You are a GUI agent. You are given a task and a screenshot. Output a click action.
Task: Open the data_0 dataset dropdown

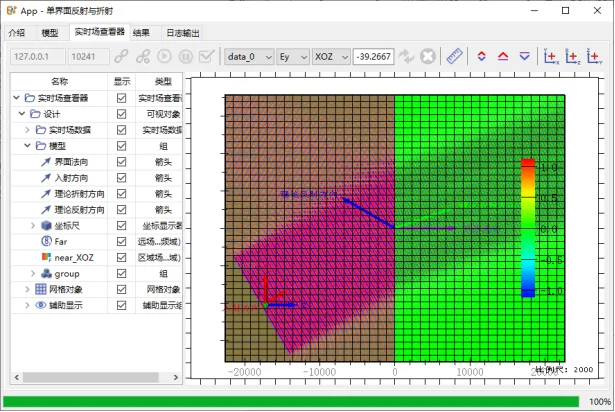pos(249,57)
